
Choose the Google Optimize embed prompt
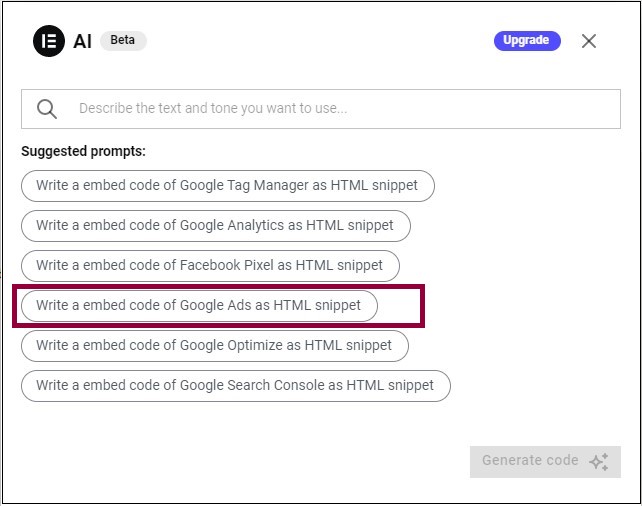(x=215, y=346)
